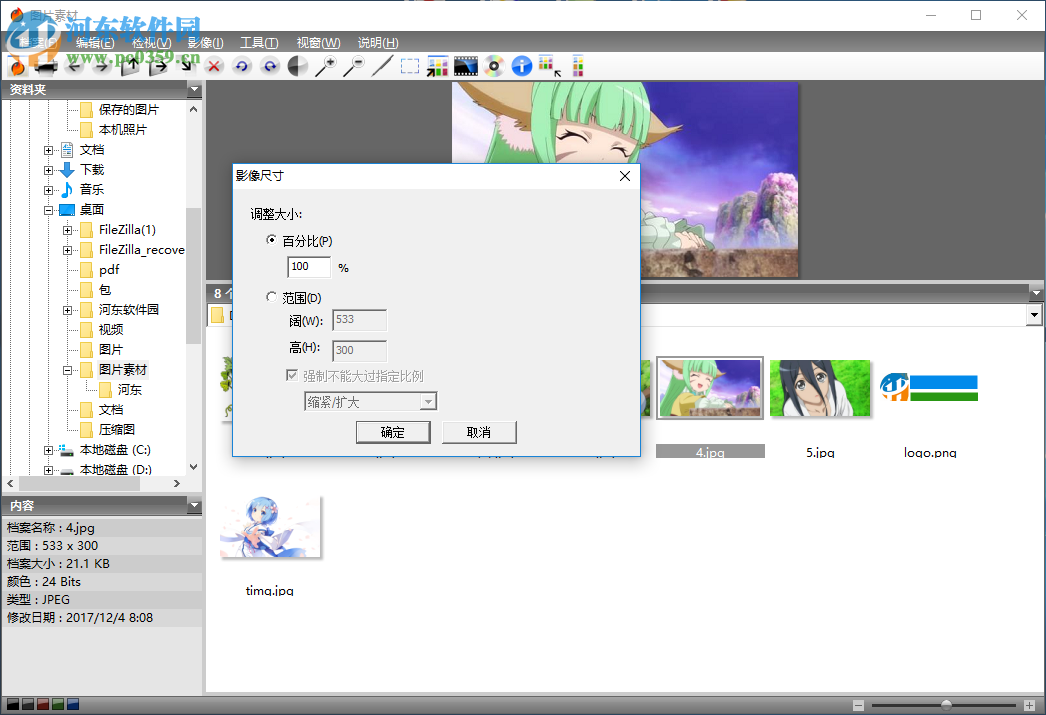This screenshot has height=715, width=1046.
Task: Click the folder up-arrow toolbar icon
Action: click(x=130, y=66)
